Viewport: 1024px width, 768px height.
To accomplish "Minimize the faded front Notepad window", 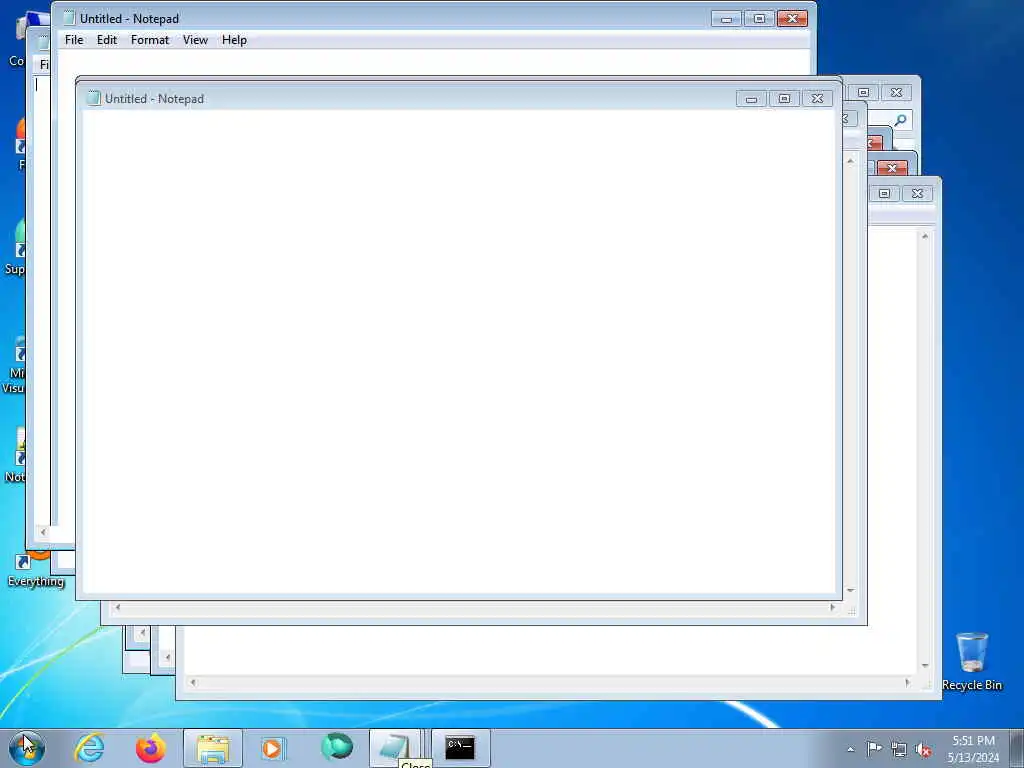I will tap(751, 99).
